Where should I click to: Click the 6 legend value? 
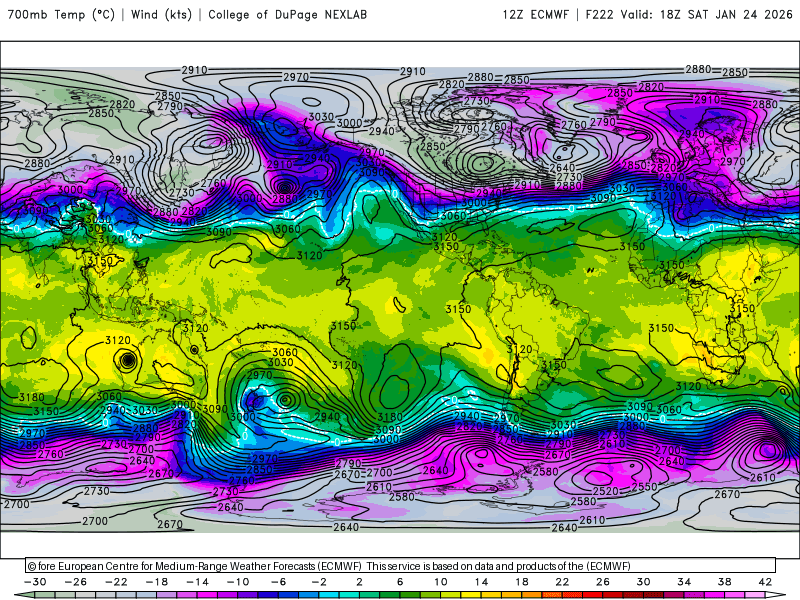pyautogui.click(x=400, y=582)
